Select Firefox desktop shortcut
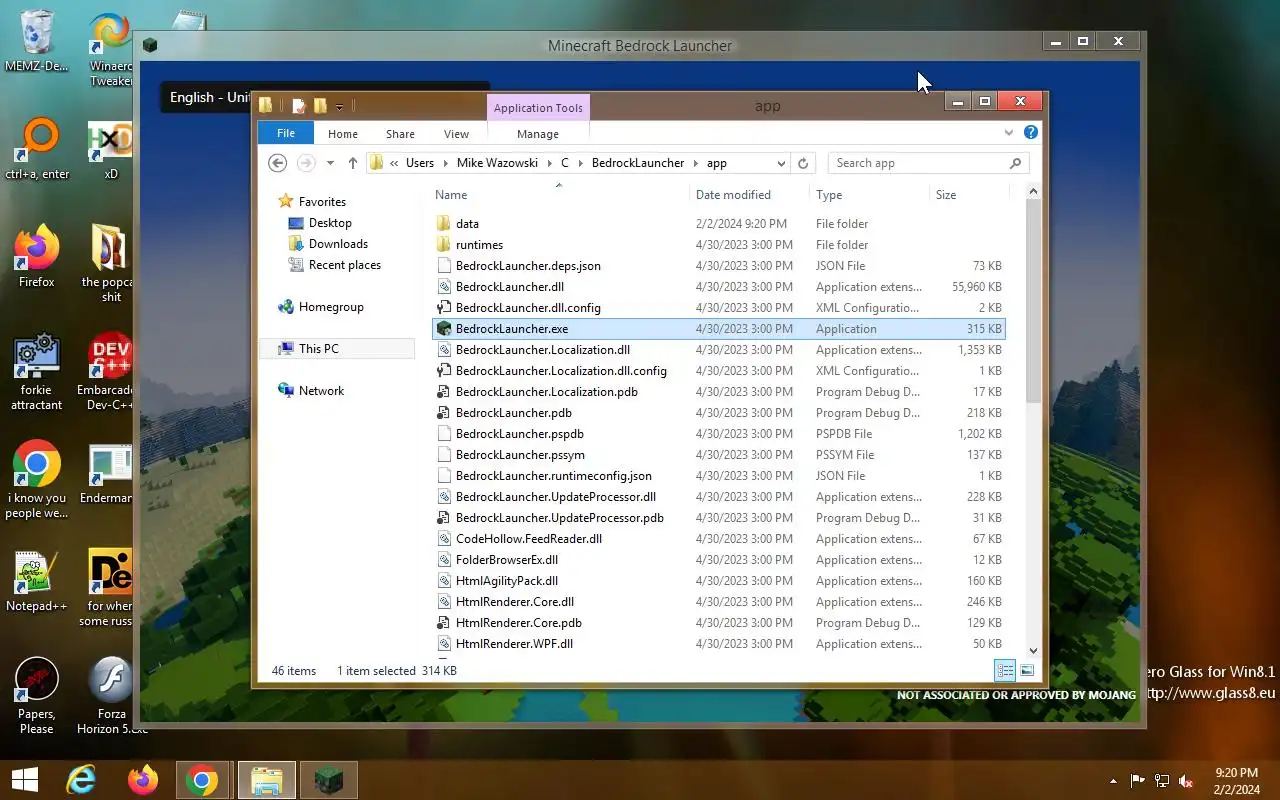Screen dimensions: 1280x800 point(37,256)
